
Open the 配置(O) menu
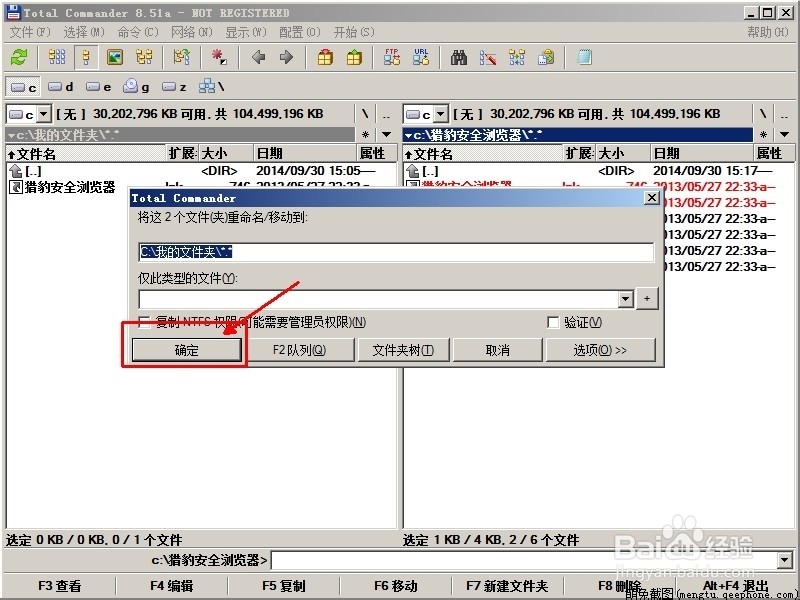[x=299, y=32]
